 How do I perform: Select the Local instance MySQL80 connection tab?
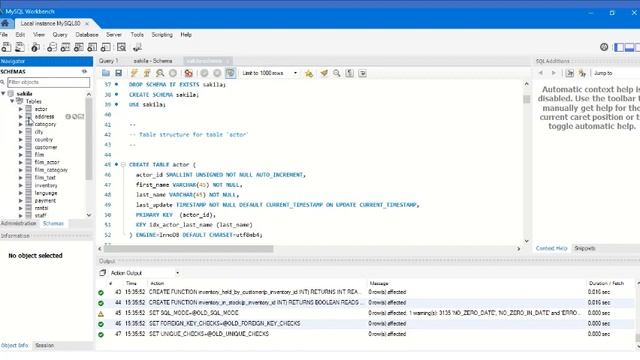[51, 23]
